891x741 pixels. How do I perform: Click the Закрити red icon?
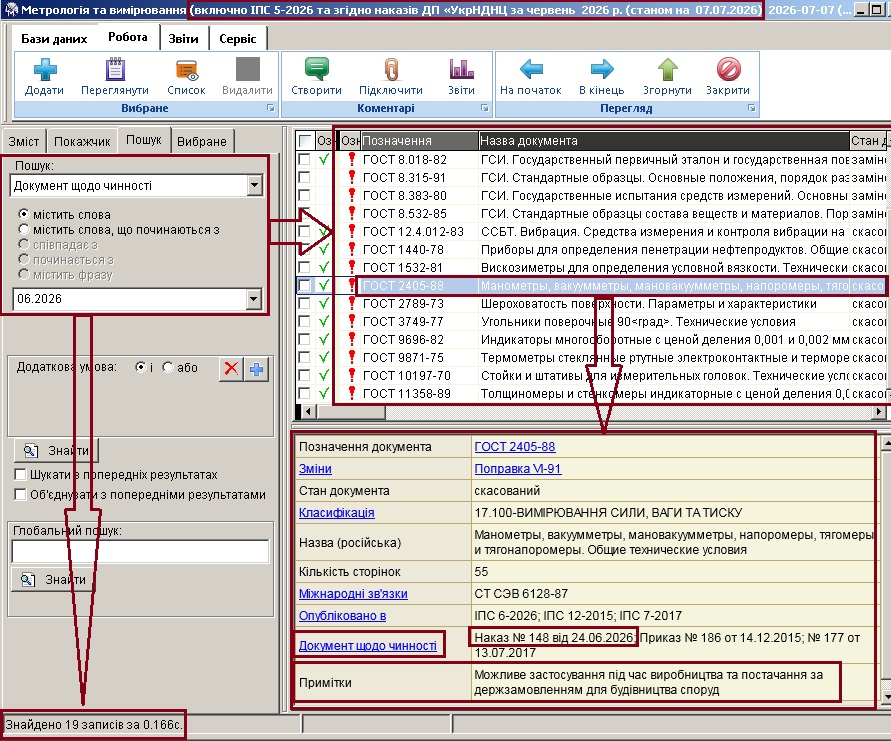(x=728, y=69)
